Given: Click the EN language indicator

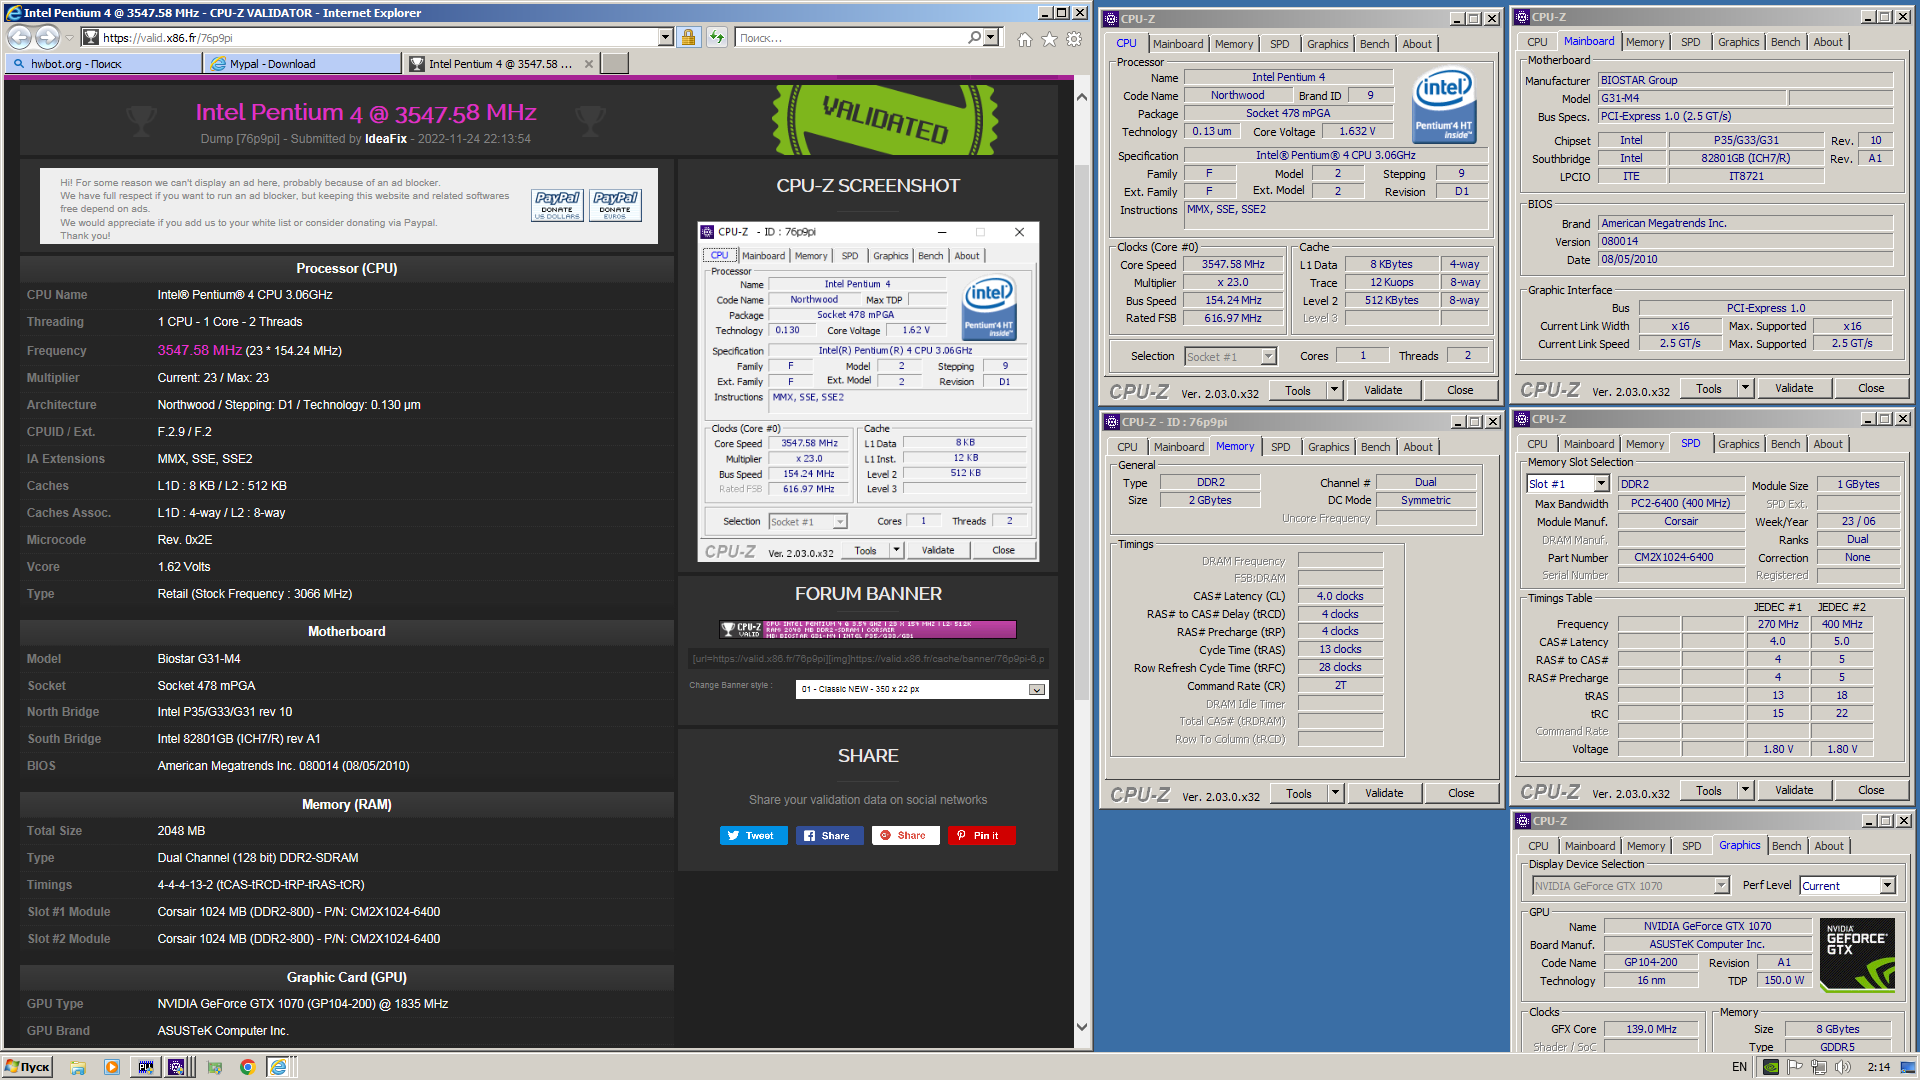Looking at the screenshot, I should click(x=1739, y=1067).
